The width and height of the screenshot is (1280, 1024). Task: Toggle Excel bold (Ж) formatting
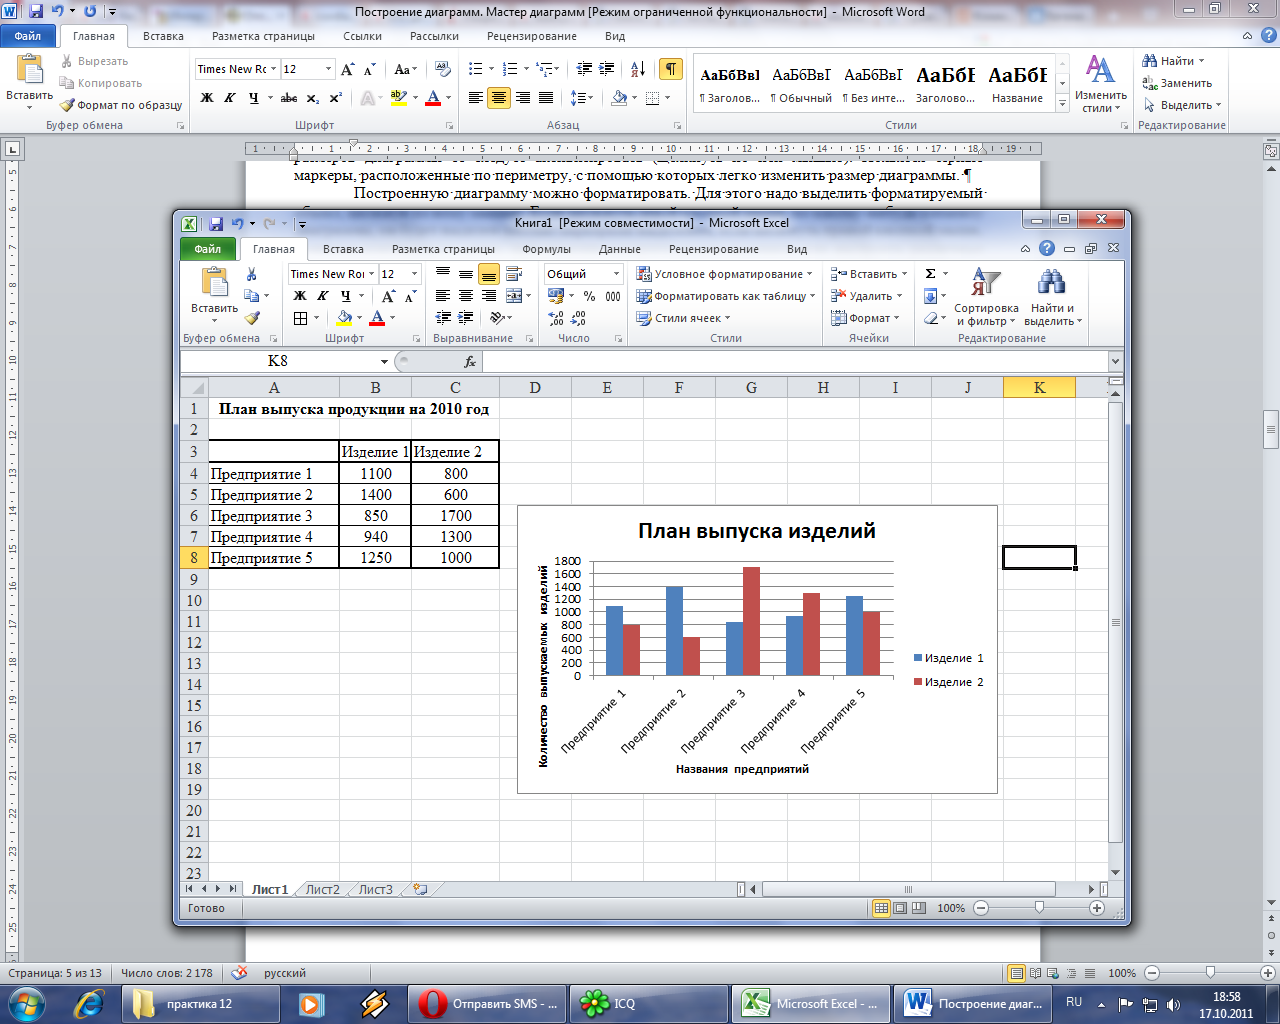click(x=299, y=296)
